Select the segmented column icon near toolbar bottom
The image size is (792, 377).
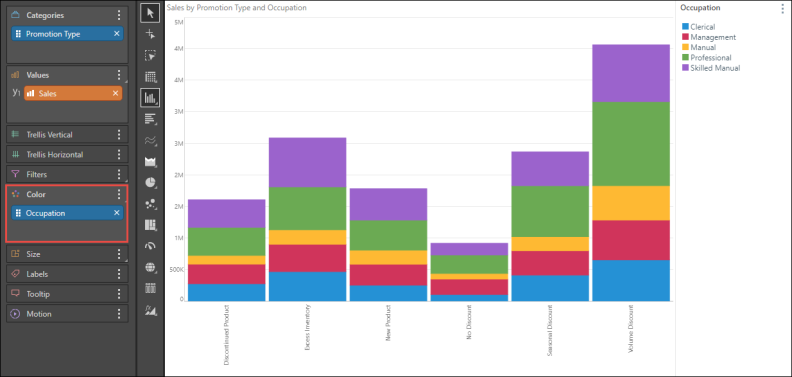pyautogui.click(x=150, y=289)
